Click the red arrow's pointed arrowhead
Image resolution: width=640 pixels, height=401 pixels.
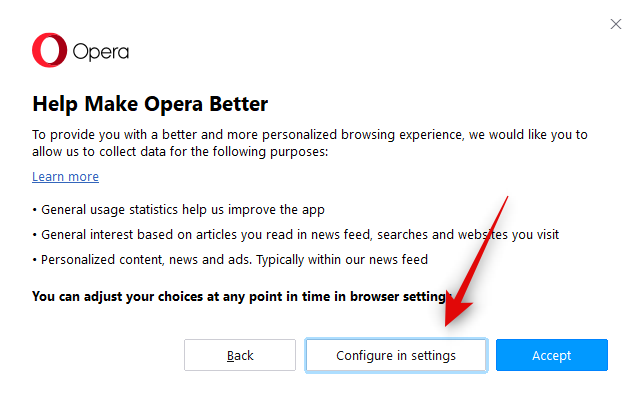tap(454, 318)
